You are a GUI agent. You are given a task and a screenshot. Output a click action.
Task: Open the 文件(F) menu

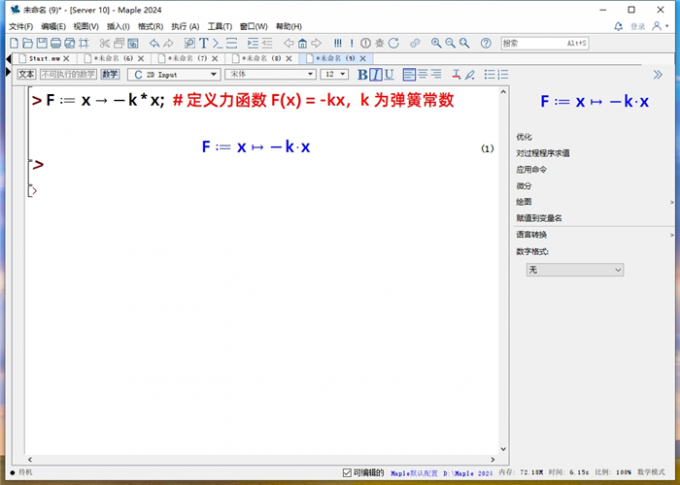21,26
